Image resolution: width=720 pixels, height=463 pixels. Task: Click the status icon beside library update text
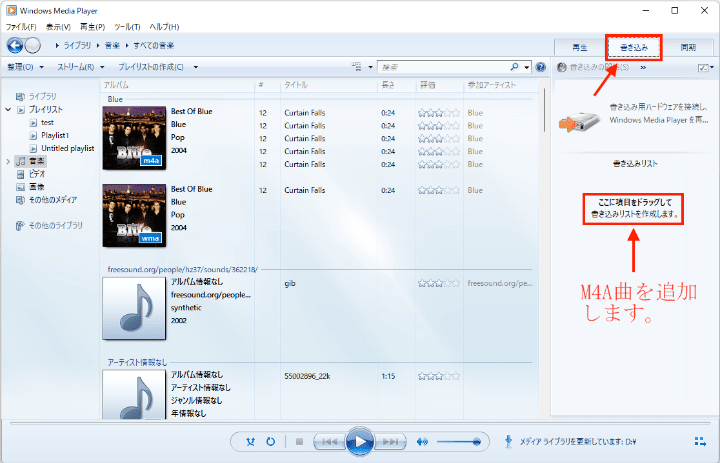(x=508, y=441)
